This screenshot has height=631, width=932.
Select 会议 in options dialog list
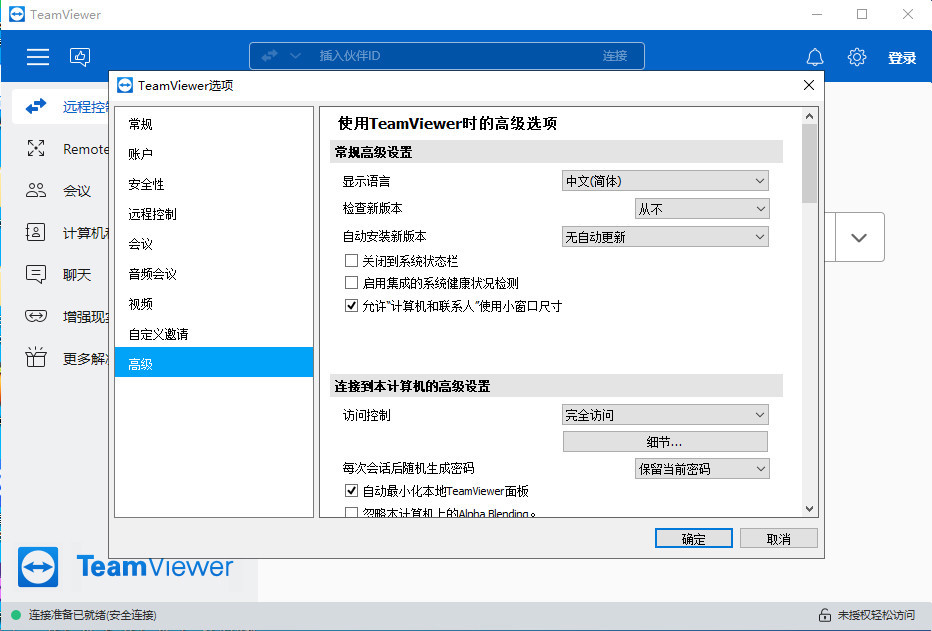point(214,244)
